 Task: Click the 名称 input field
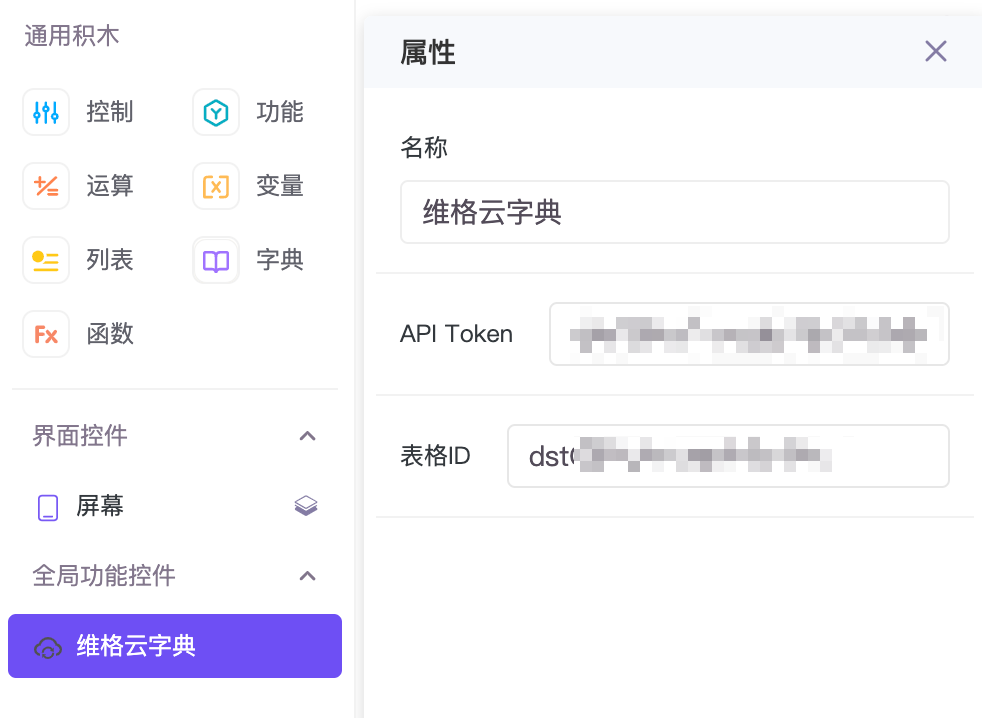click(x=674, y=212)
